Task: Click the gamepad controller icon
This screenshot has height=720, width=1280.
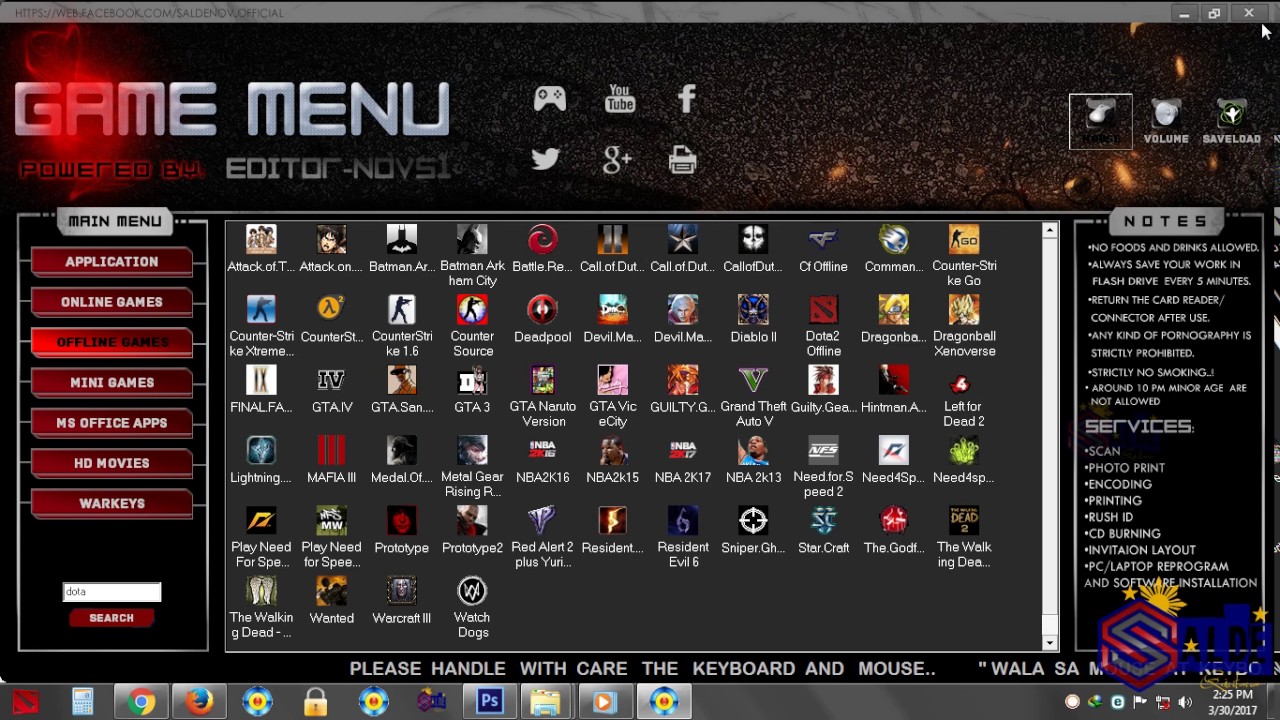Action: click(x=549, y=98)
